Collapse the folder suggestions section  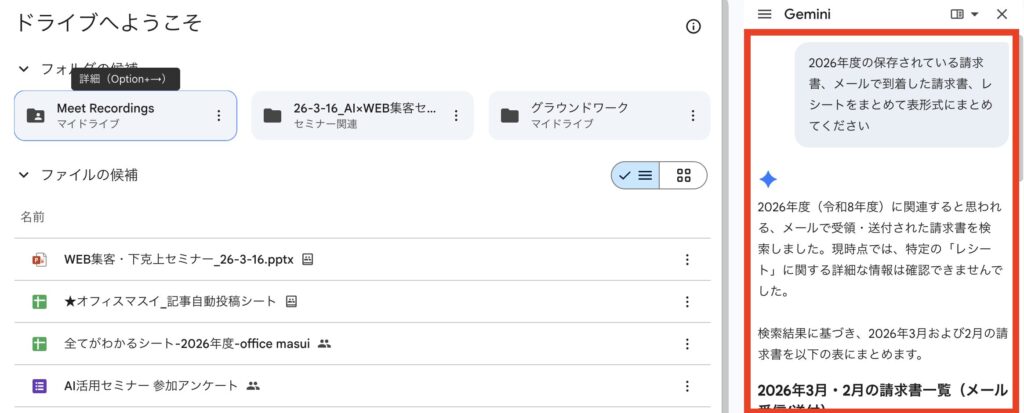click(24, 69)
